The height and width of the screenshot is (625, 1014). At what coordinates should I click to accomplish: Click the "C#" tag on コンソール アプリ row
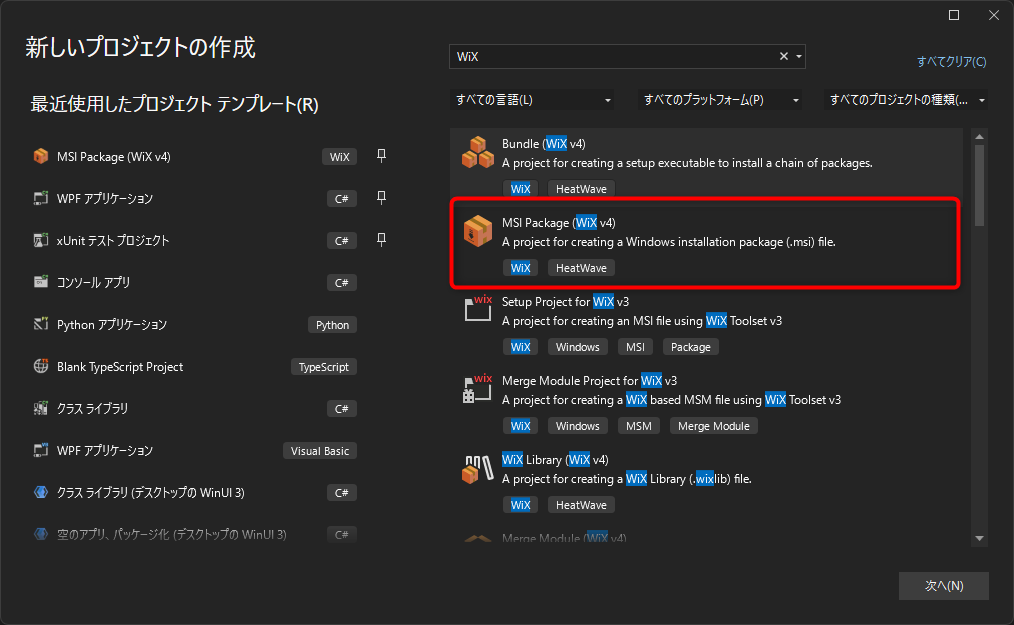pyautogui.click(x=341, y=283)
